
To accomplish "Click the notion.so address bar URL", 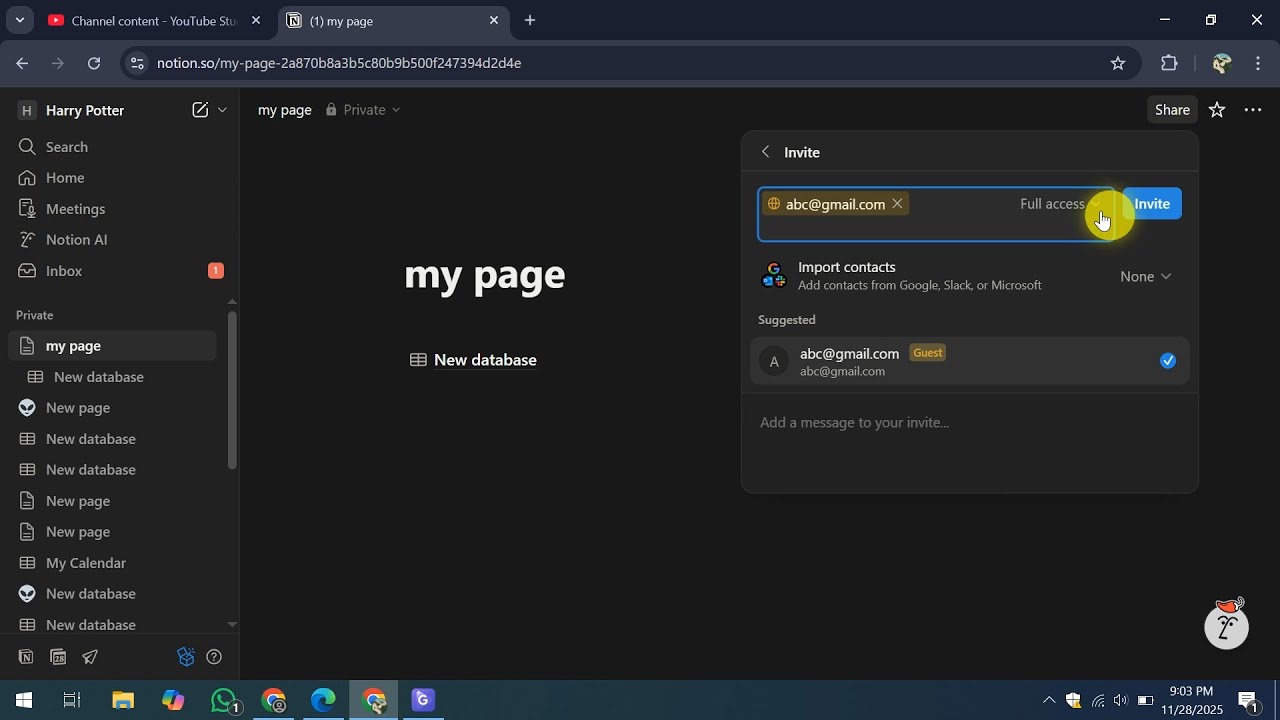I will (x=339, y=63).
